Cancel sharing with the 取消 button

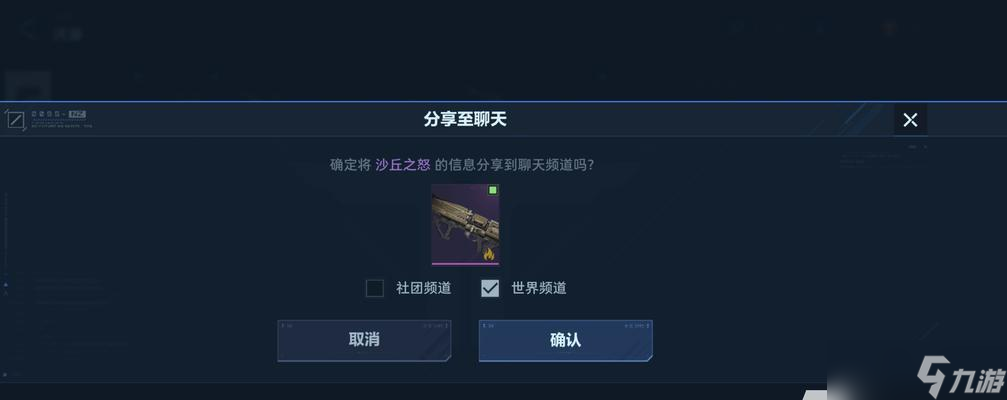(364, 340)
